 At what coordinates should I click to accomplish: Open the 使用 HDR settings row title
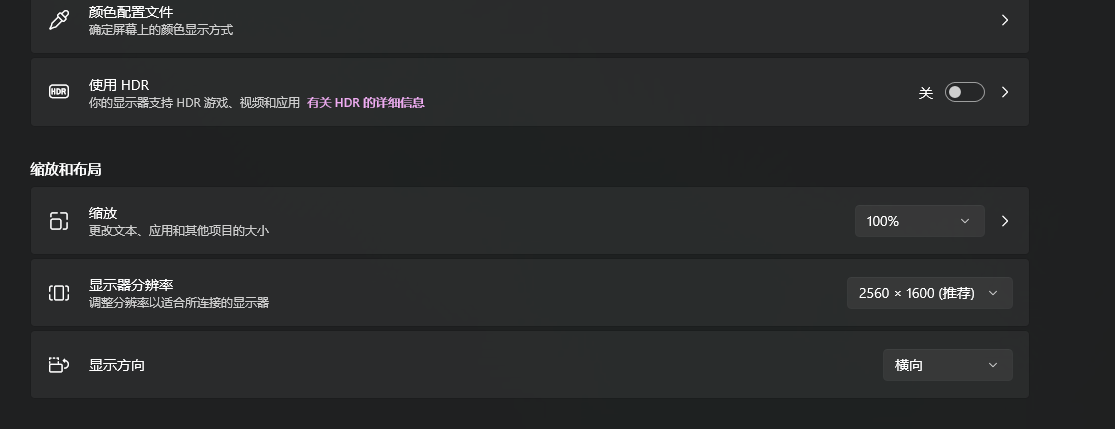coord(119,85)
